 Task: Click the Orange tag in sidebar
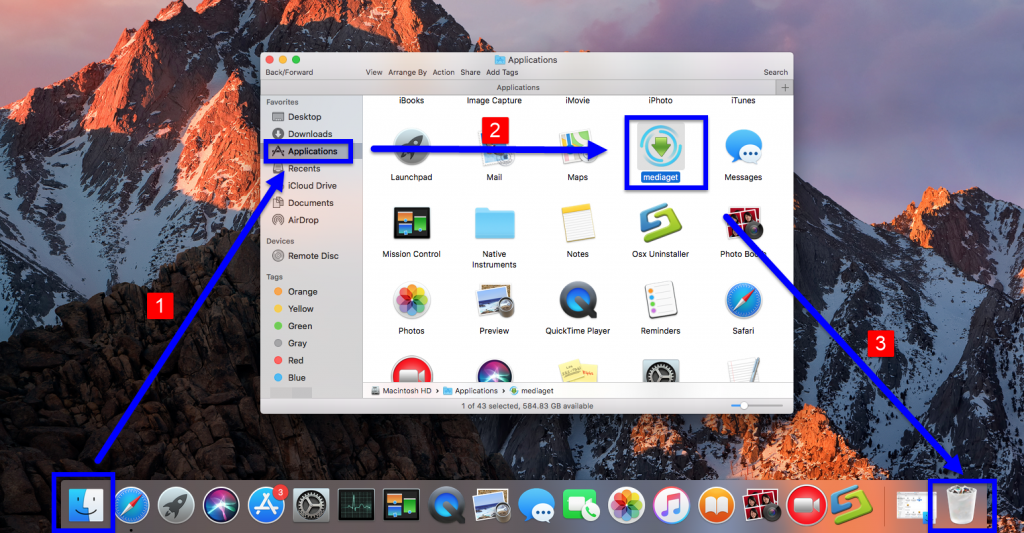click(x=302, y=292)
